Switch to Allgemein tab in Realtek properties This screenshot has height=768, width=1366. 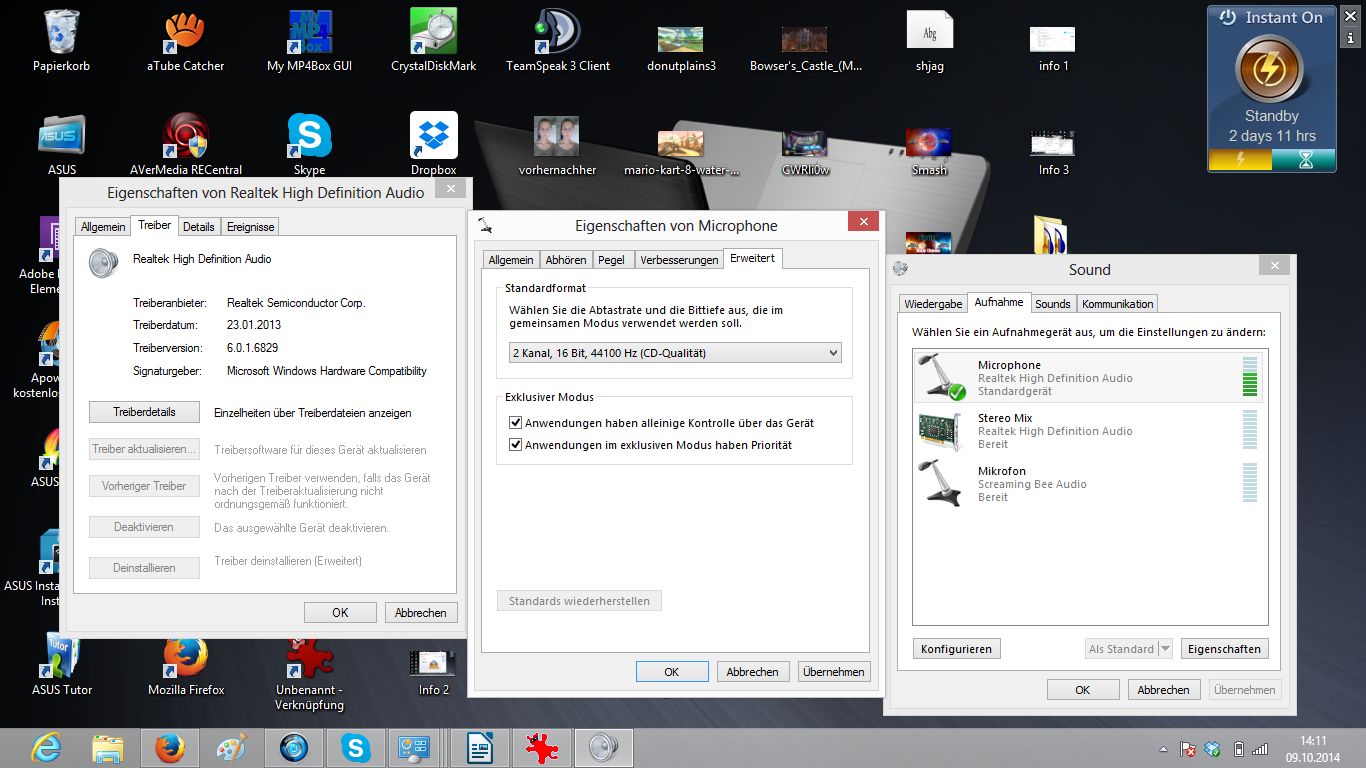[103, 227]
